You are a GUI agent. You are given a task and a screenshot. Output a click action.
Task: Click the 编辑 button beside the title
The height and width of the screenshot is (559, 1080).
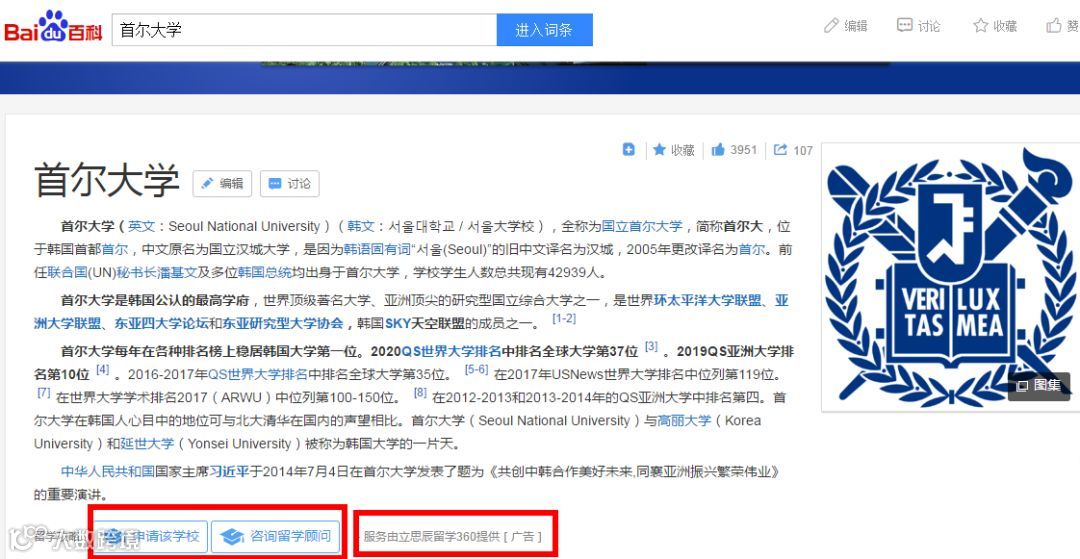coord(222,184)
